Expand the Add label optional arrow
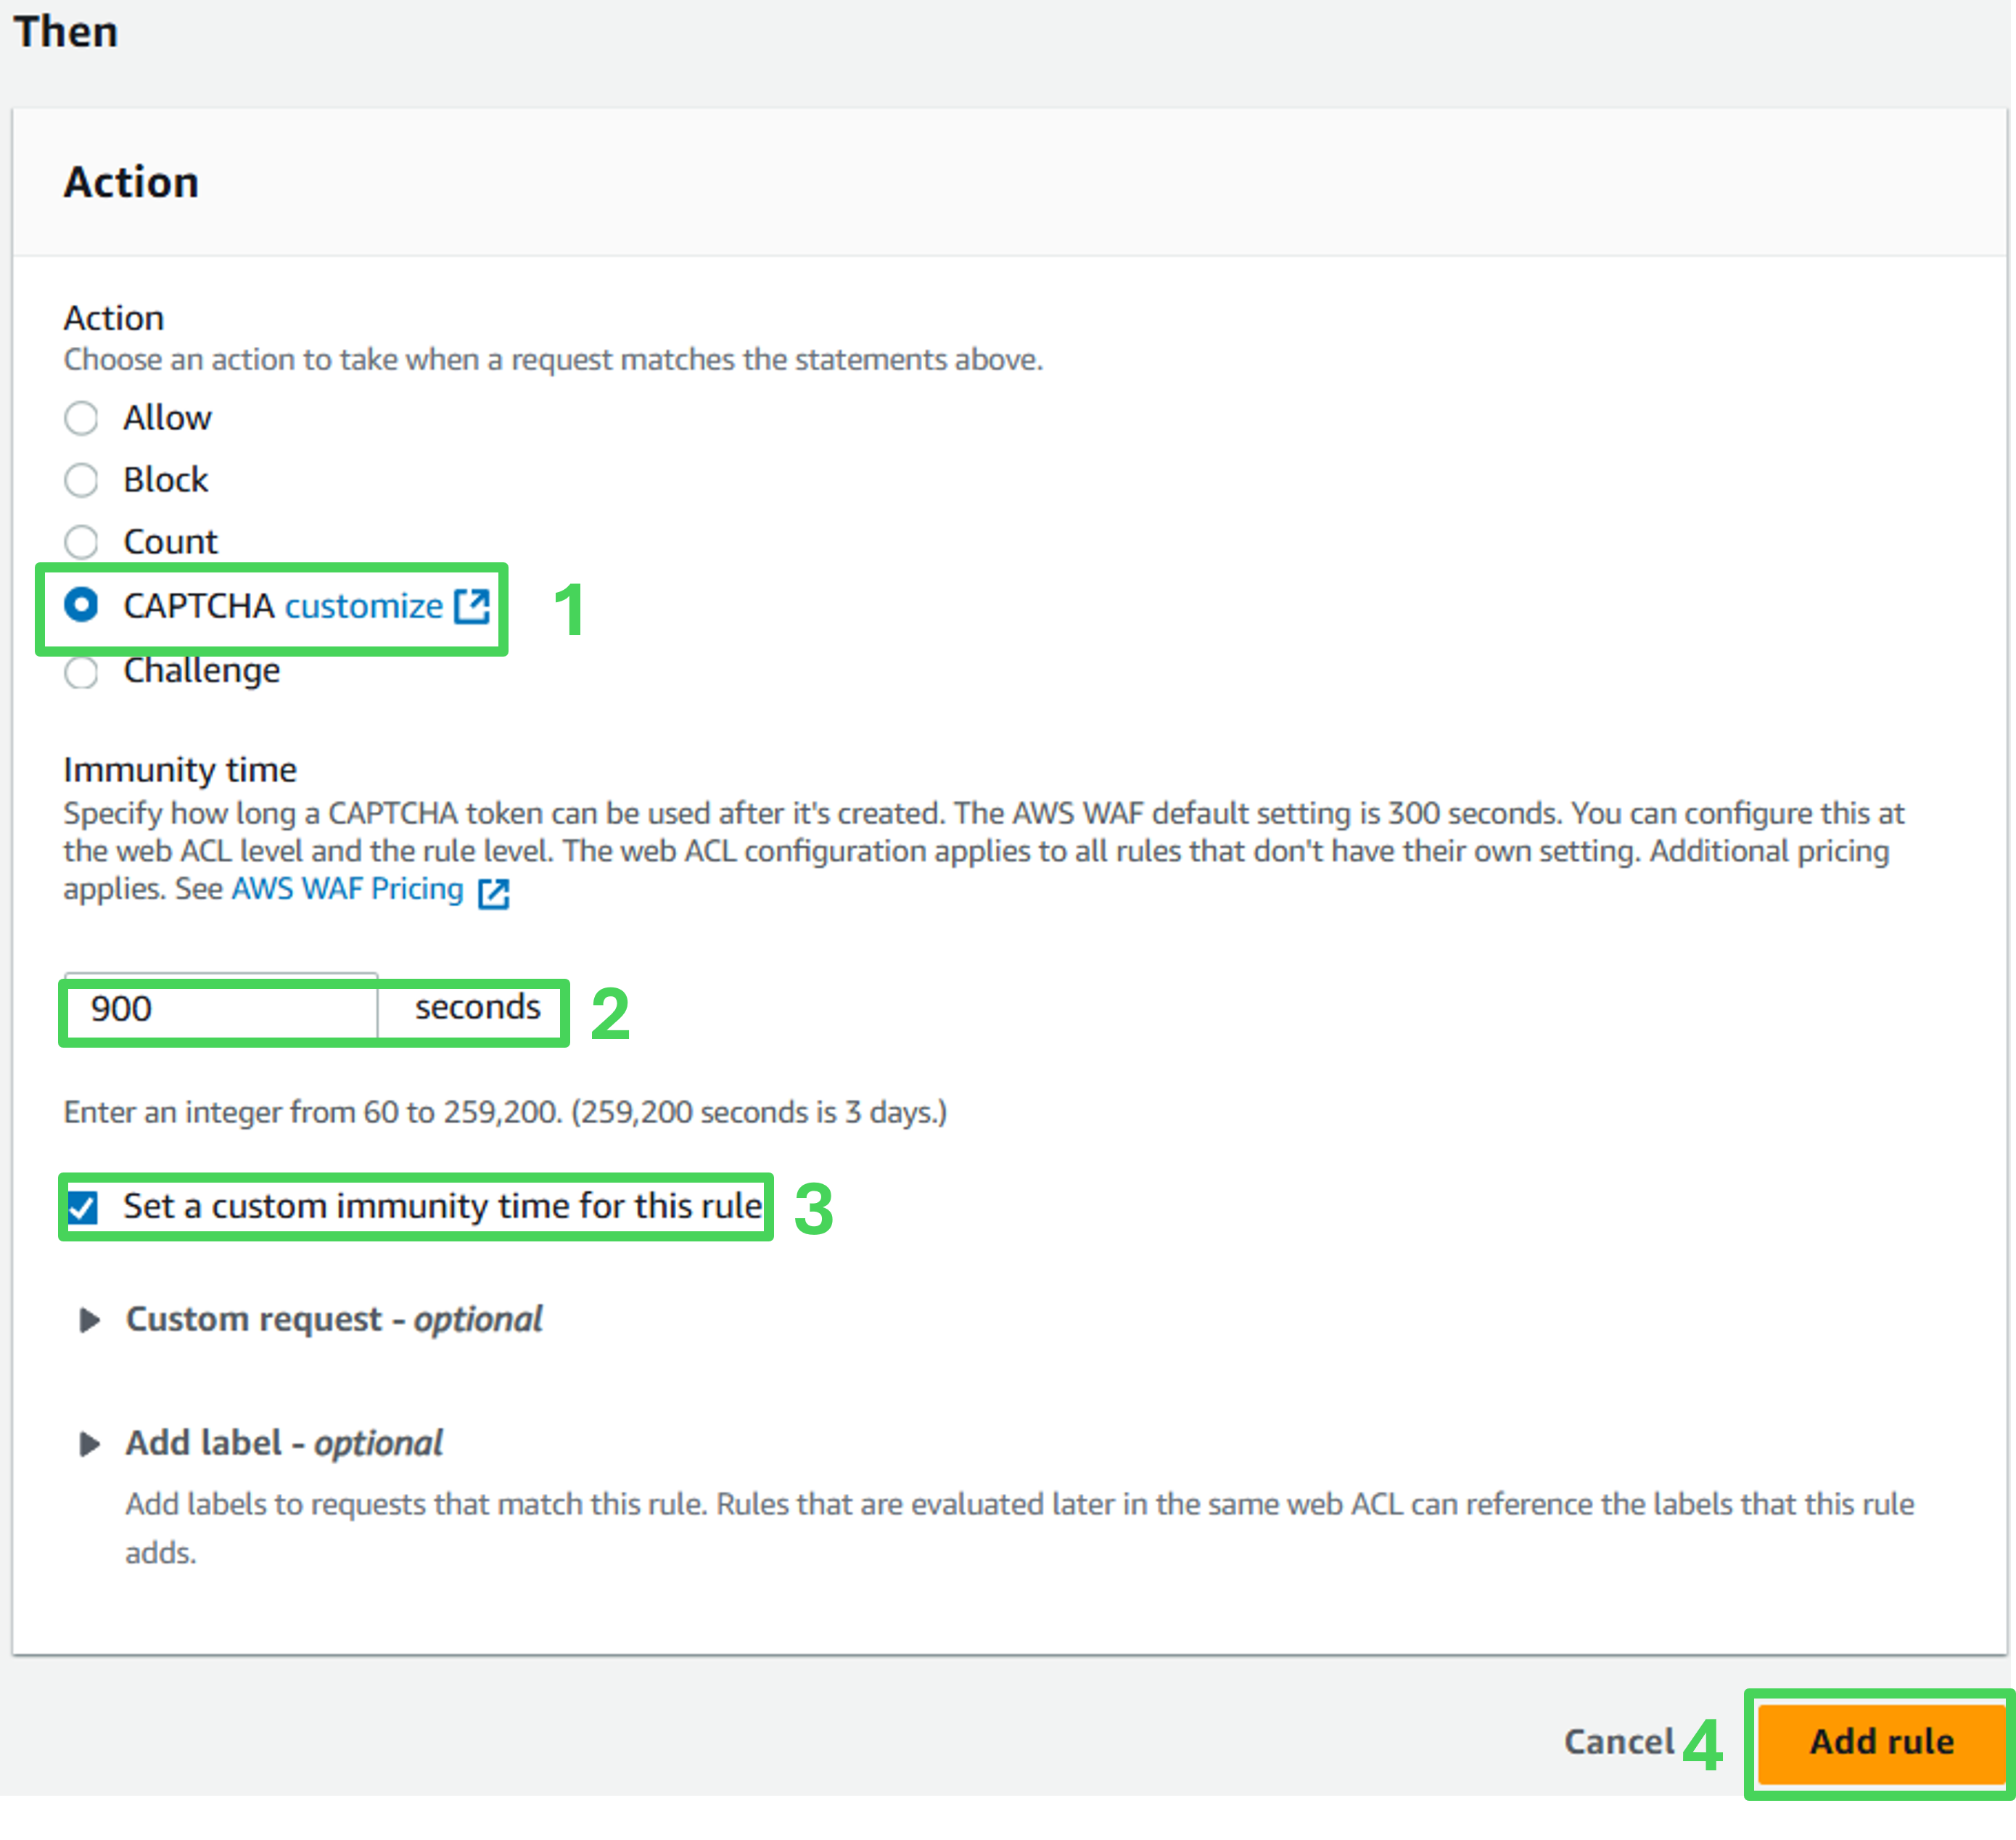The height and width of the screenshot is (1840, 2016). [x=89, y=1444]
